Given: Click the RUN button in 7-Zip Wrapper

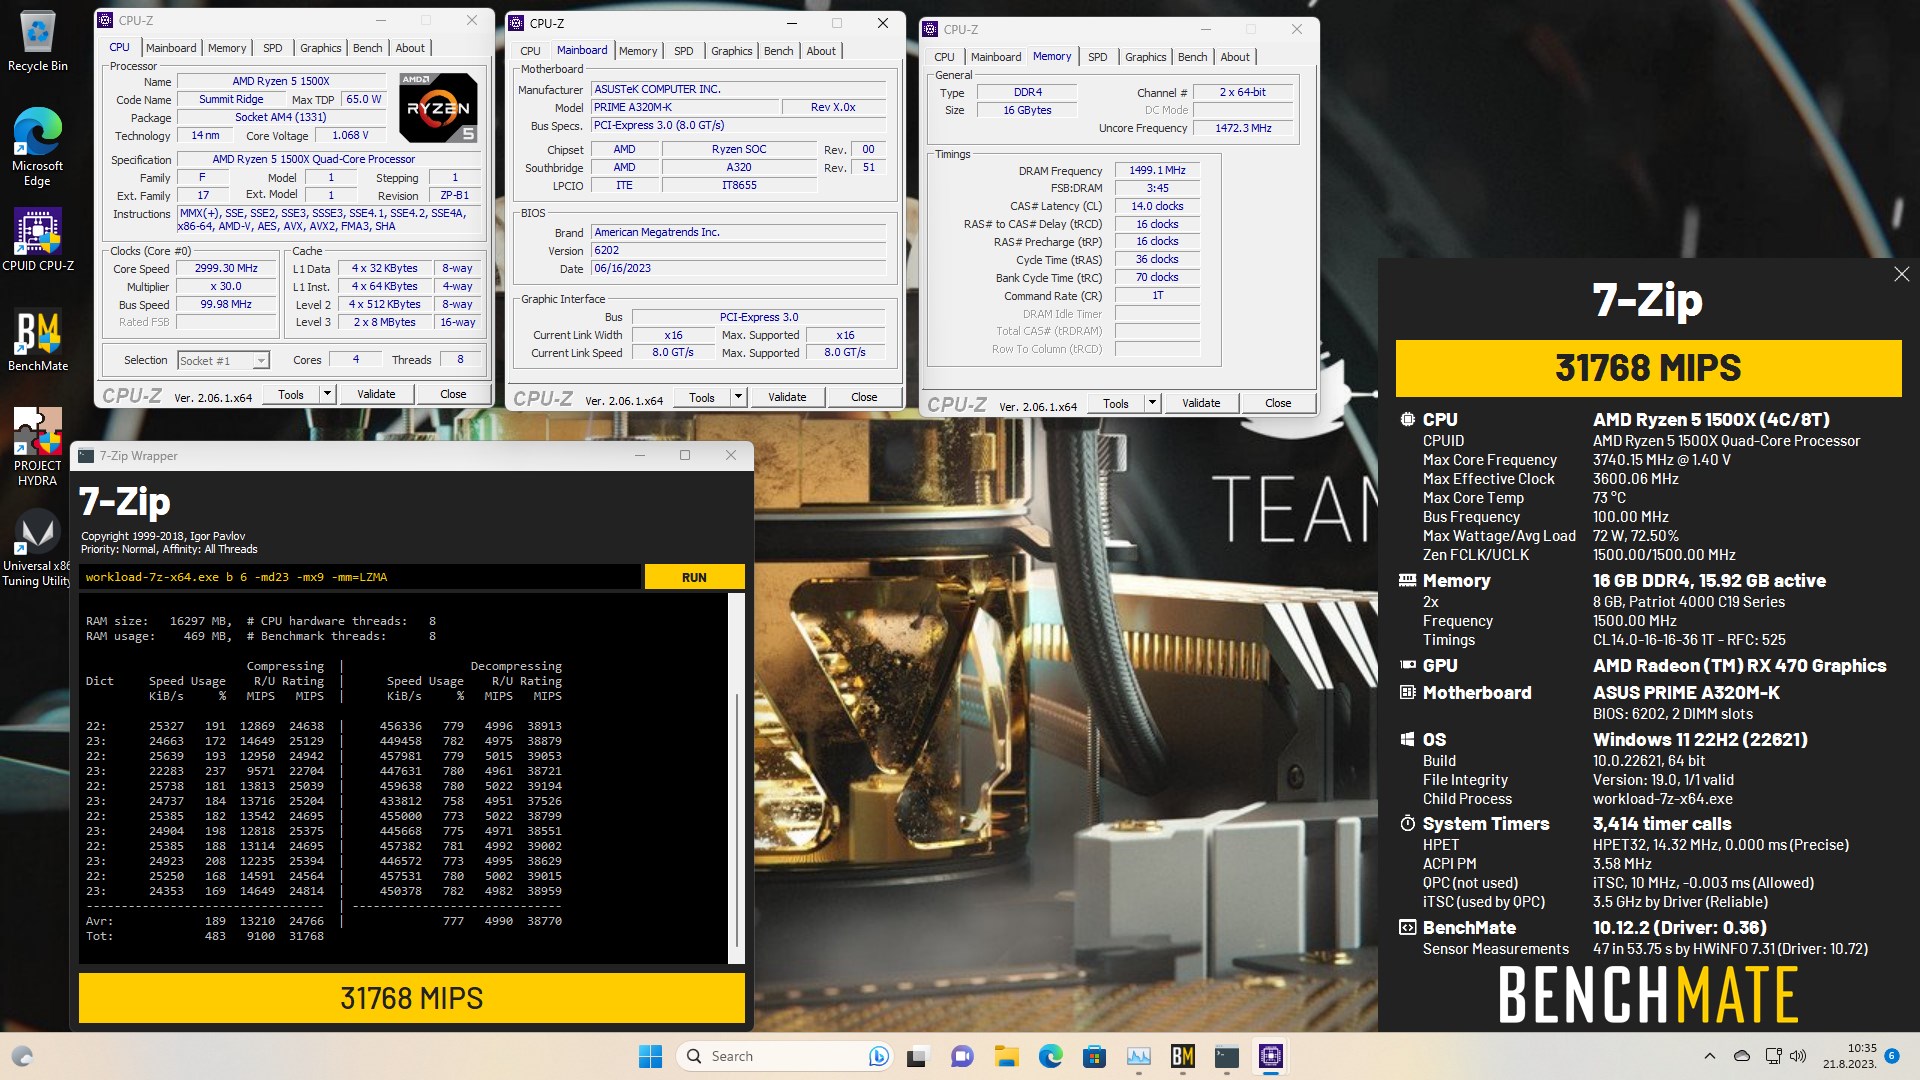Looking at the screenshot, I should pos(694,577).
